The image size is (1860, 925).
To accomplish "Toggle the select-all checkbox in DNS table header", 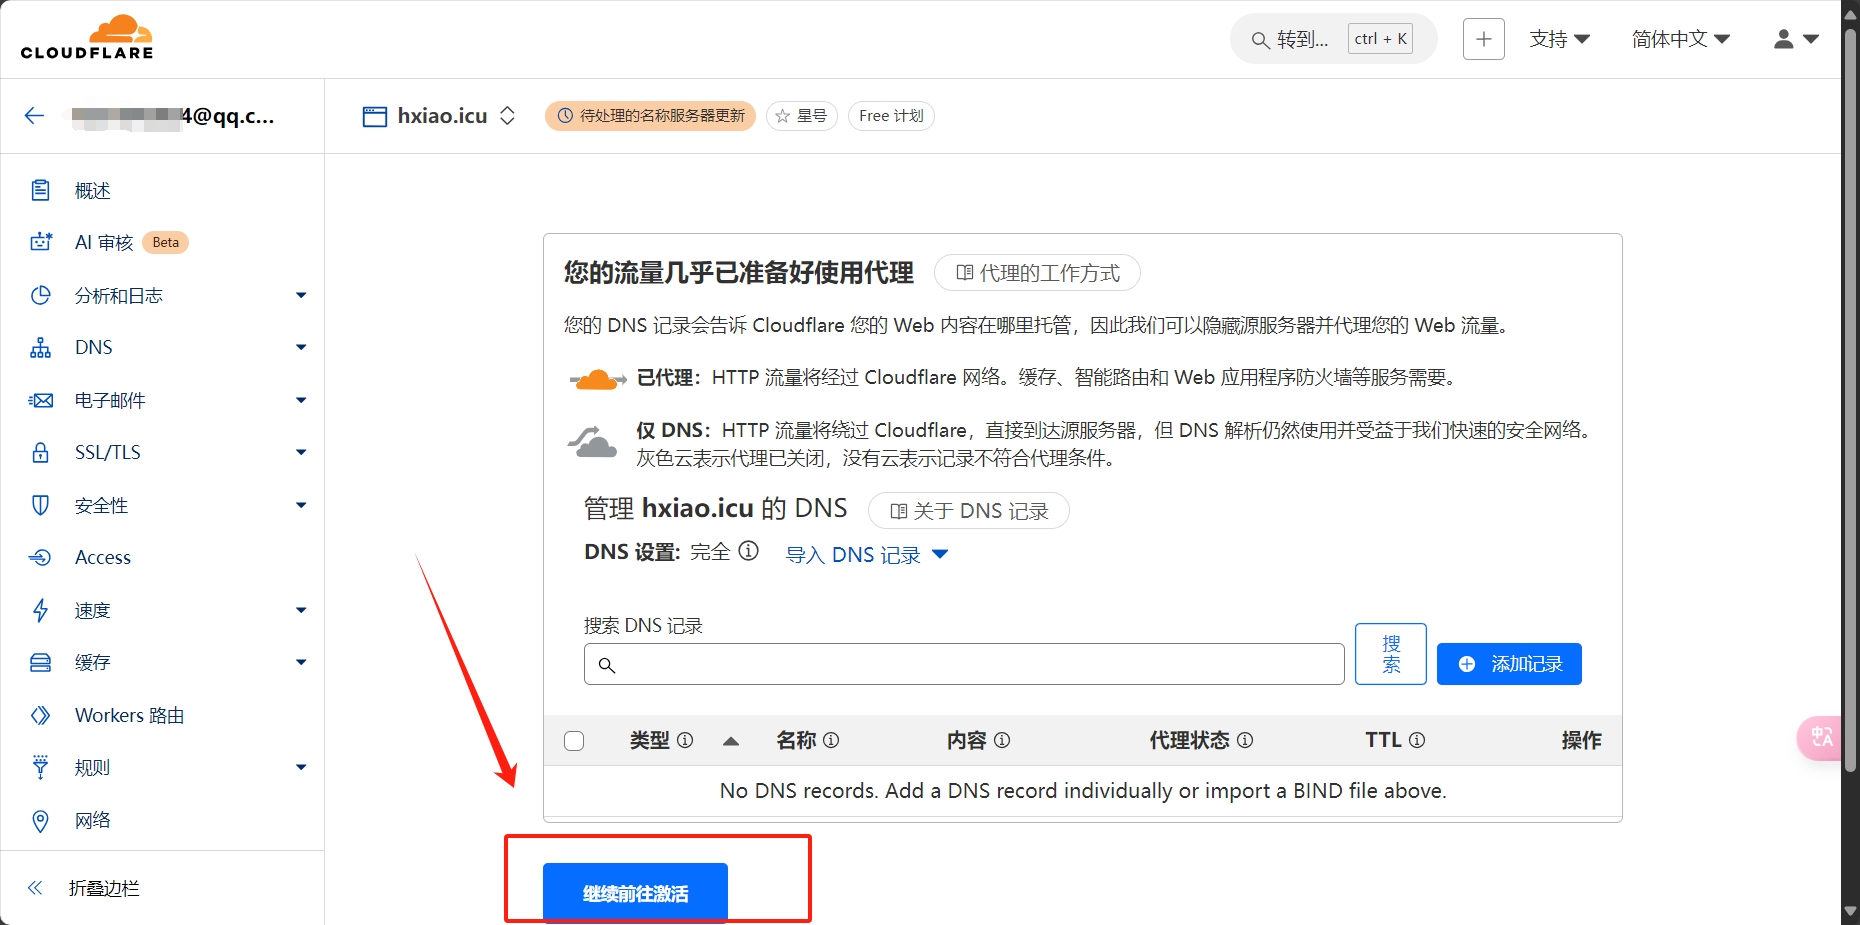I will (x=574, y=741).
